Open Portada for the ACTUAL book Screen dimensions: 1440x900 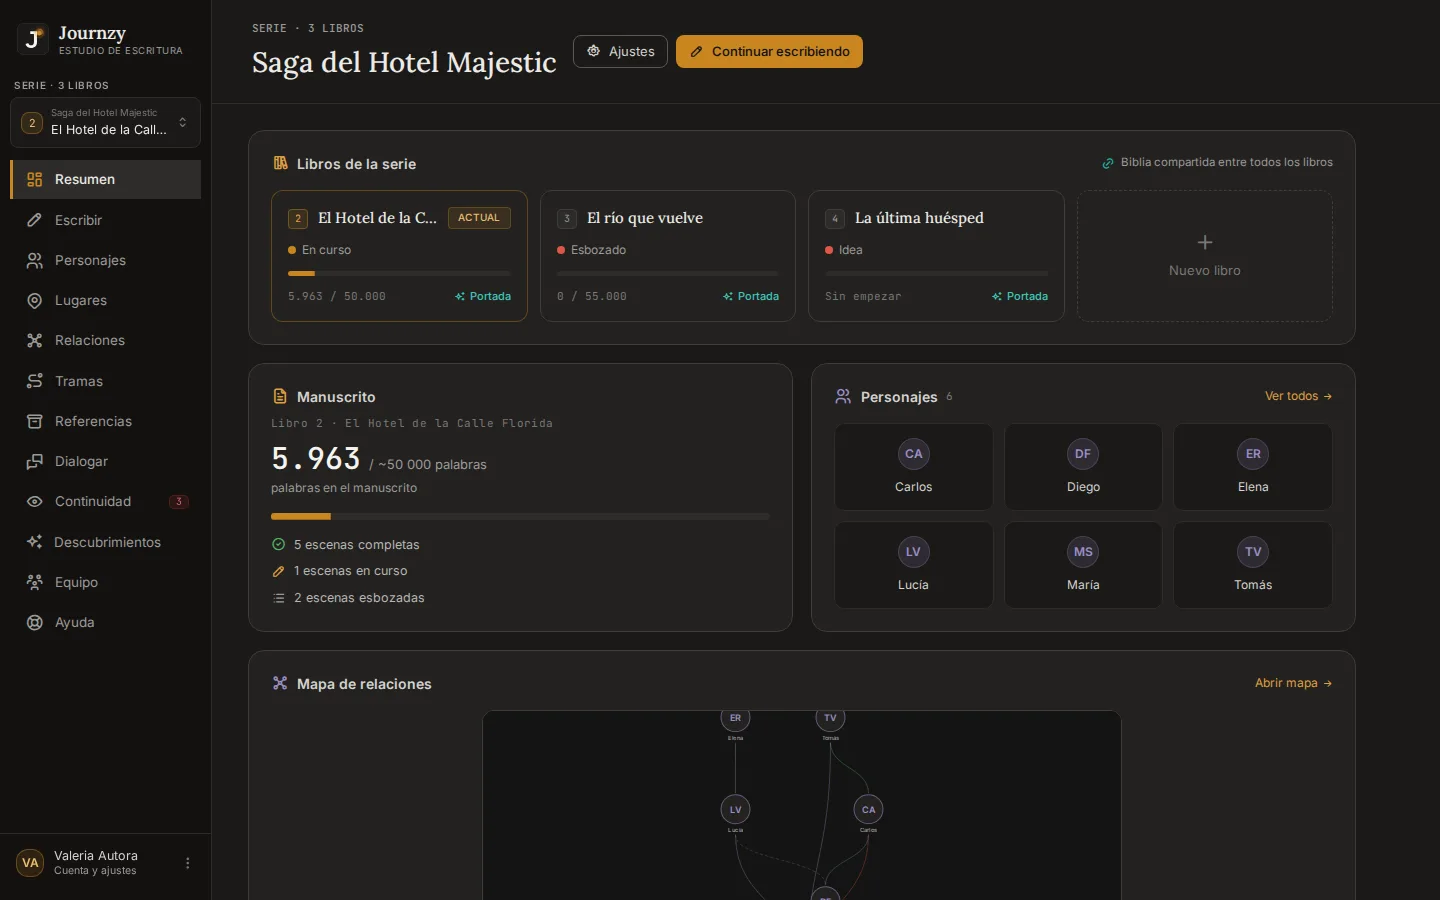tap(483, 296)
